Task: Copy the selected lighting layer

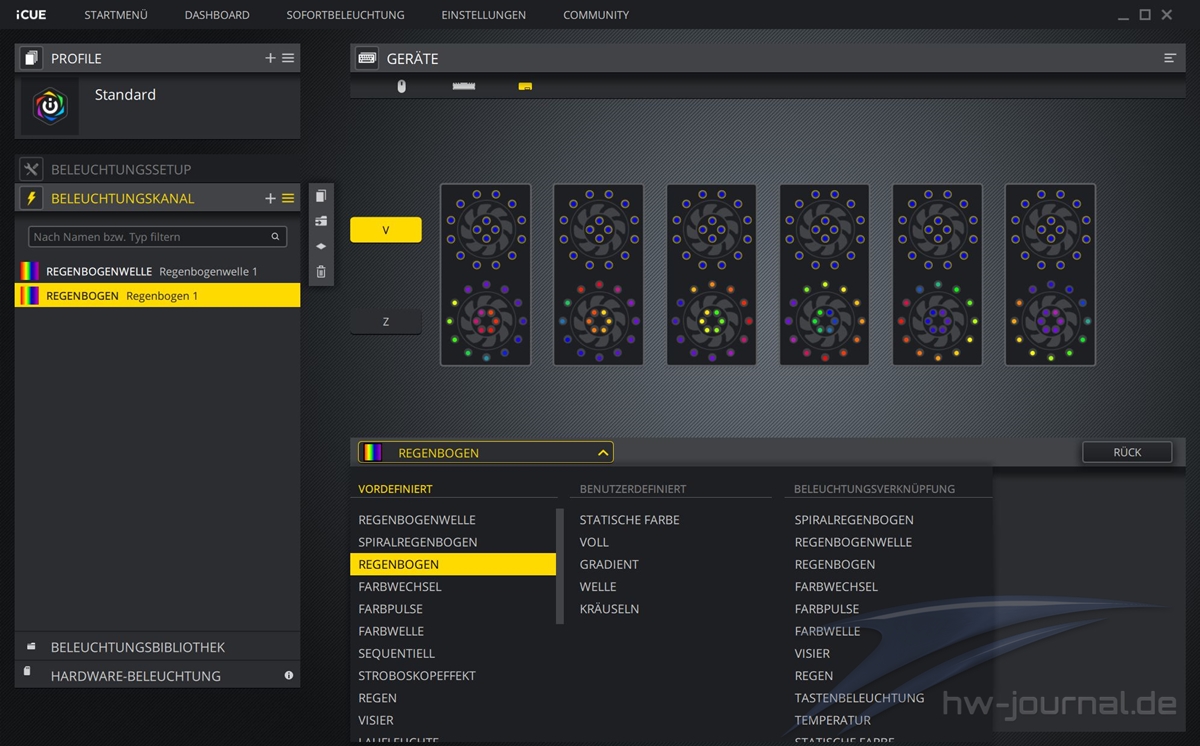Action: (x=320, y=196)
